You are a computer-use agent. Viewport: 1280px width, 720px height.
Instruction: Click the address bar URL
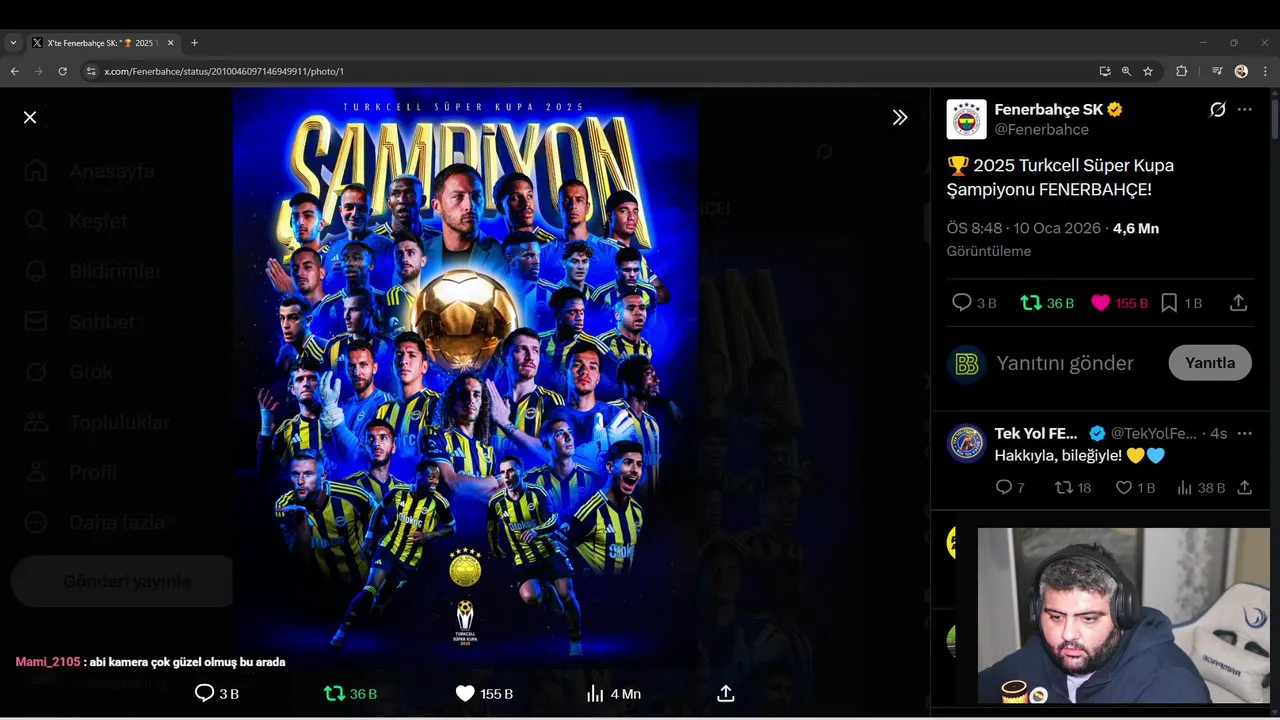tap(224, 71)
